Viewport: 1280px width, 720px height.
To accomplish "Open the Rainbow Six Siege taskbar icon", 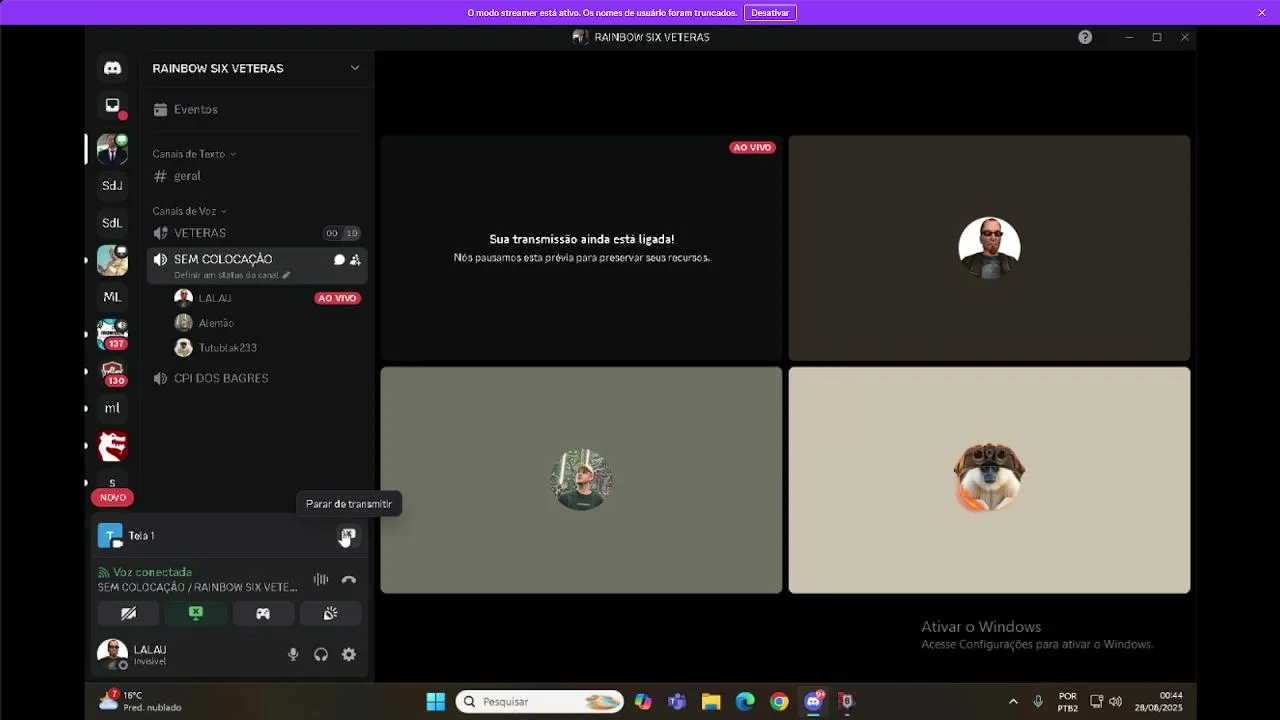I will [847, 702].
